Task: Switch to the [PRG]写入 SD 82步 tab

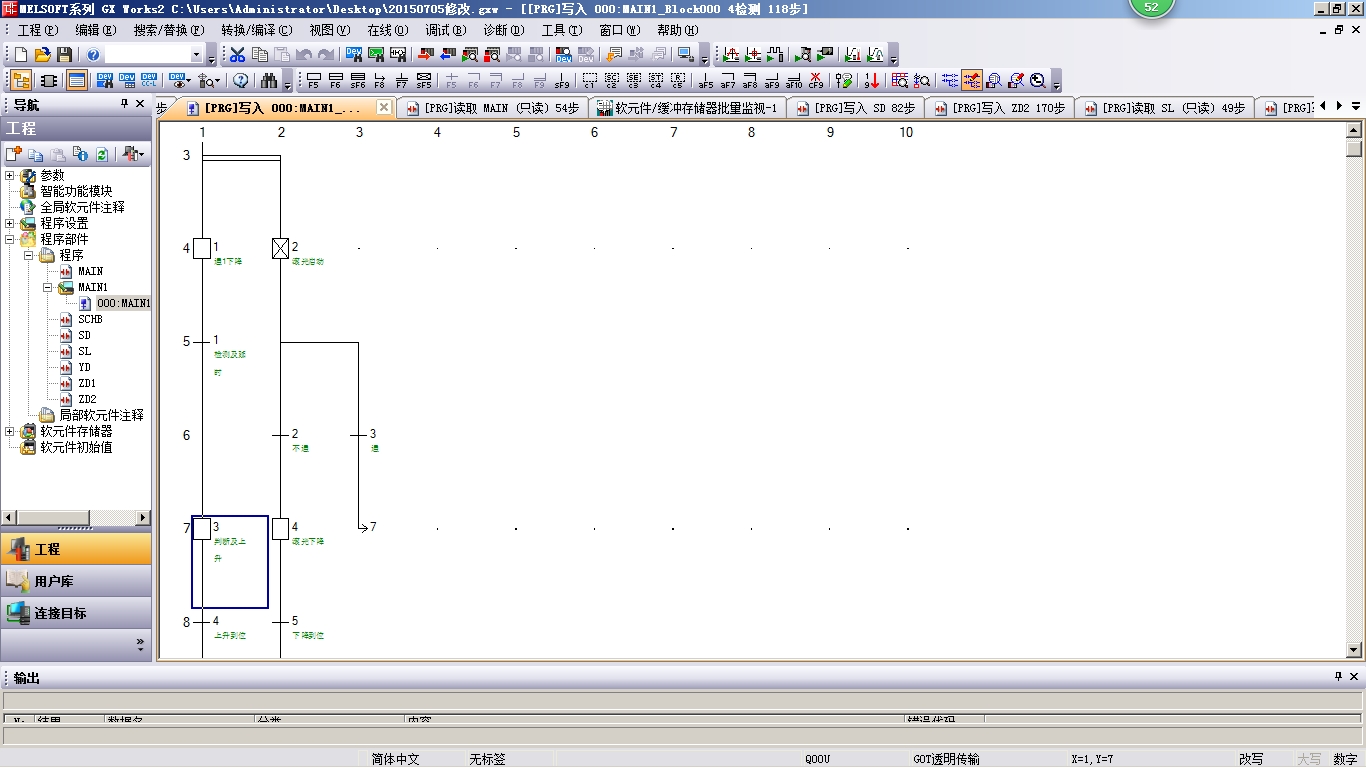Action: pyautogui.click(x=855, y=108)
